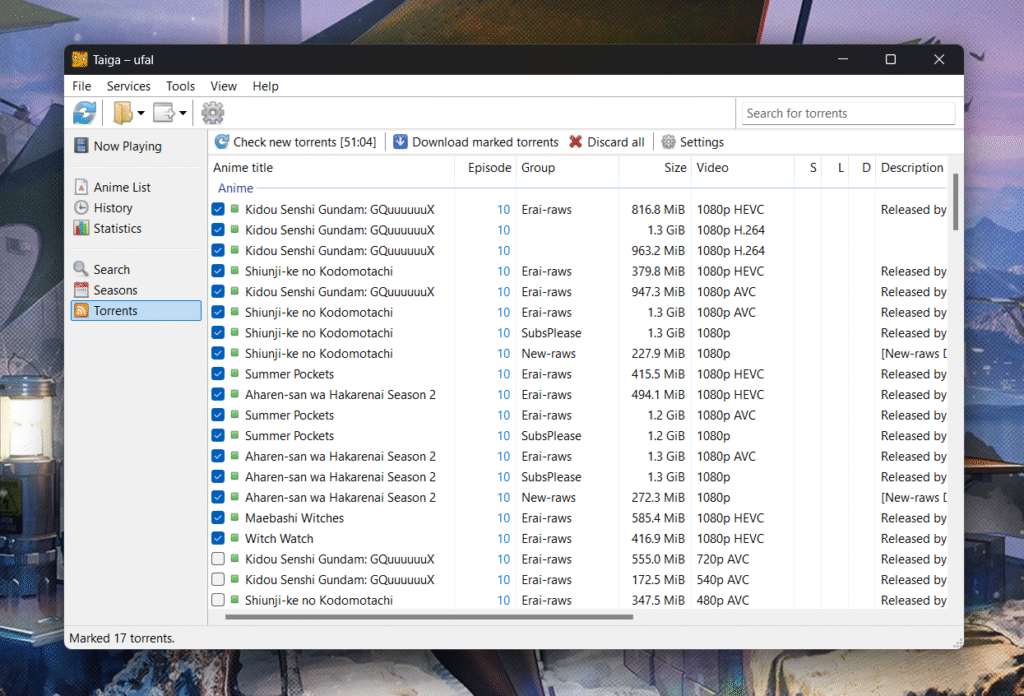Sort by the D (downloads) column header

862,168
